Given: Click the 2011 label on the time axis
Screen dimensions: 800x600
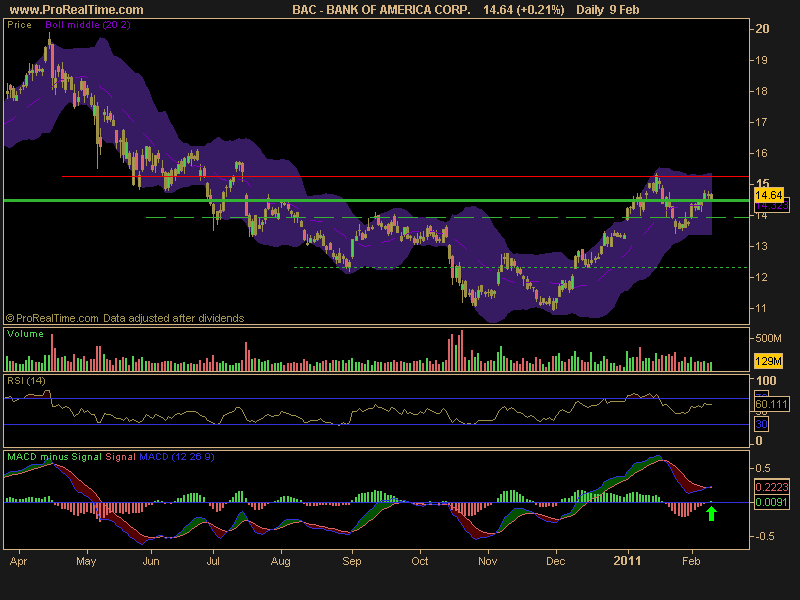Looking at the screenshot, I should pos(627,561).
